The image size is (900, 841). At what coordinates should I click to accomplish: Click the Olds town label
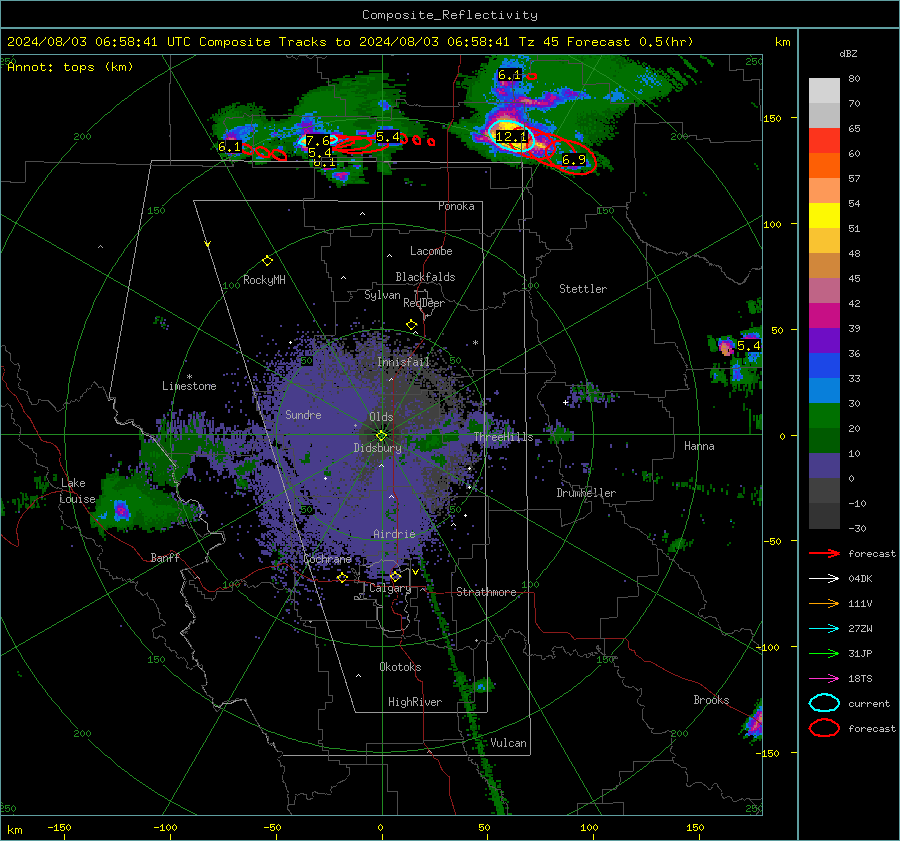click(x=381, y=417)
